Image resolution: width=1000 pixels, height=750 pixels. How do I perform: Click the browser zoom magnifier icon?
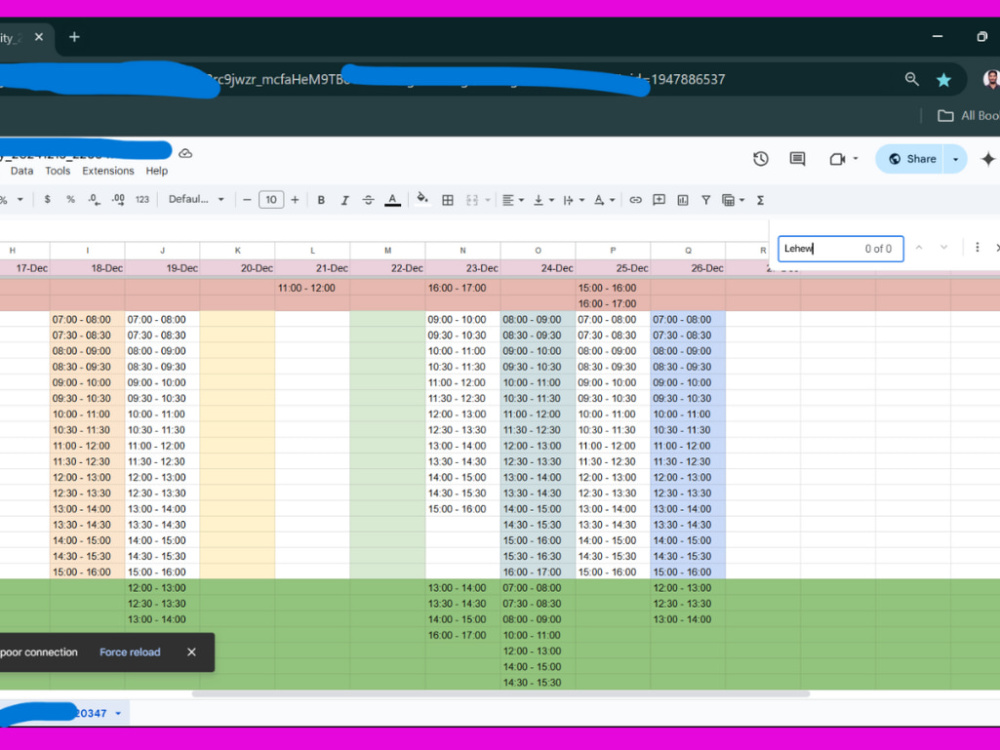point(912,79)
